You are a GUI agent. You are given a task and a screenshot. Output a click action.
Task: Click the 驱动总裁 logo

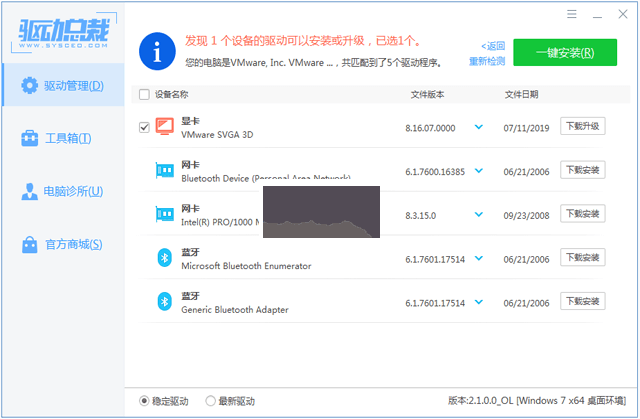pyautogui.click(x=64, y=33)
